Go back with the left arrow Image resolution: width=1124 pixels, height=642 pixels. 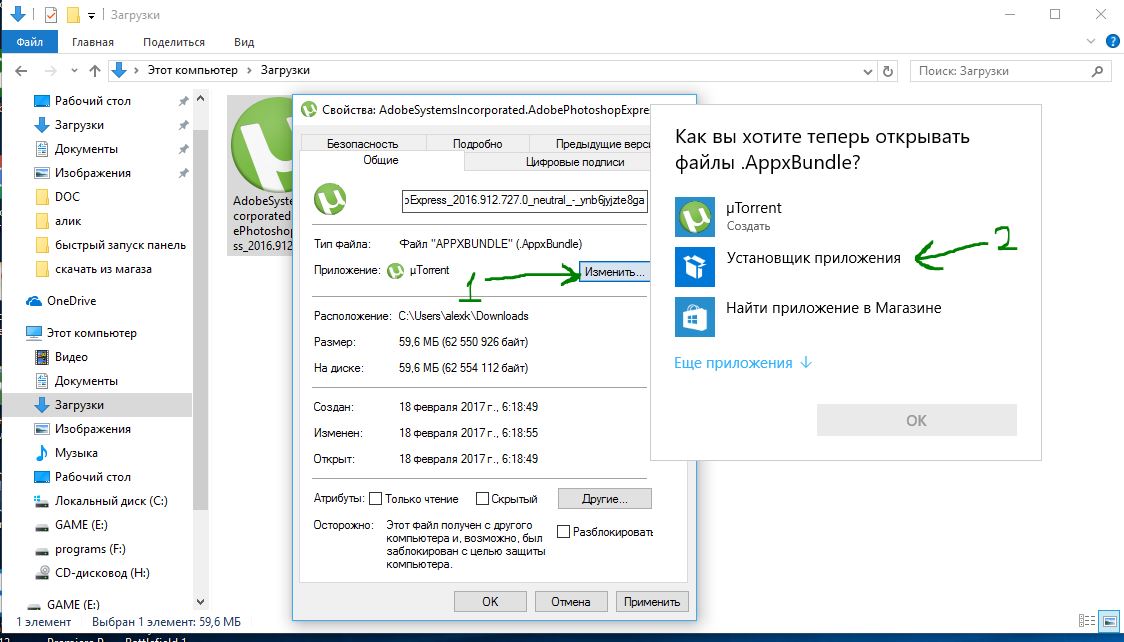(22, 71)
